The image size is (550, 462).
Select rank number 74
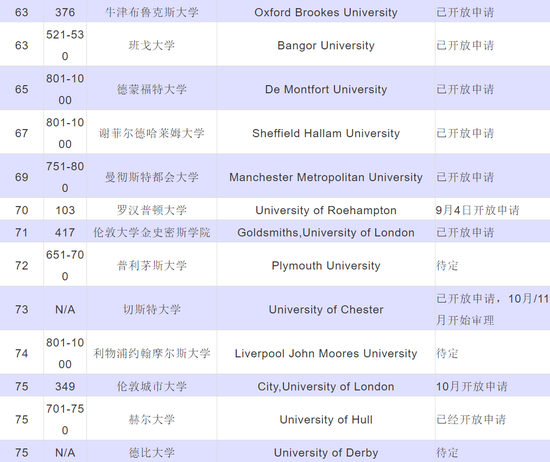(x=21, y=353)
